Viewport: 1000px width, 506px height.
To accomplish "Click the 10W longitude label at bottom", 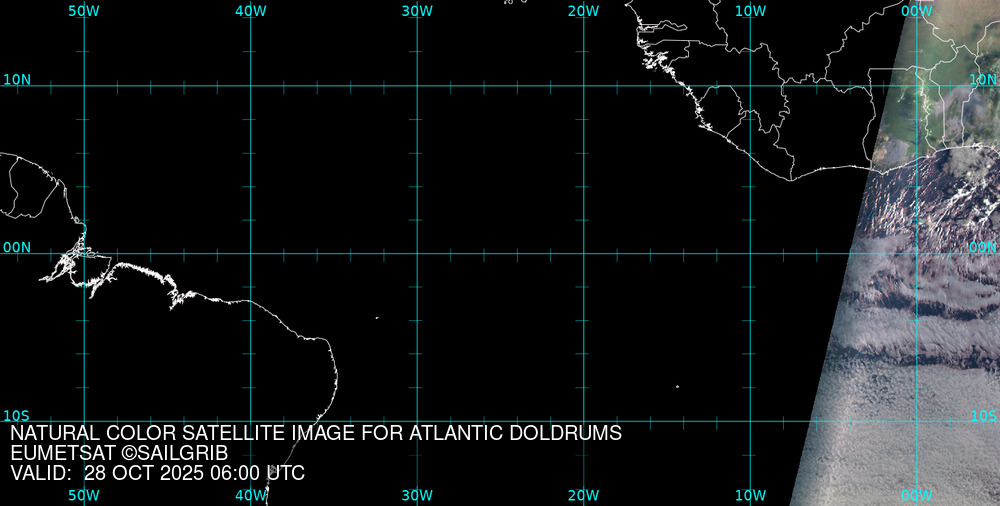I will 750,495.
